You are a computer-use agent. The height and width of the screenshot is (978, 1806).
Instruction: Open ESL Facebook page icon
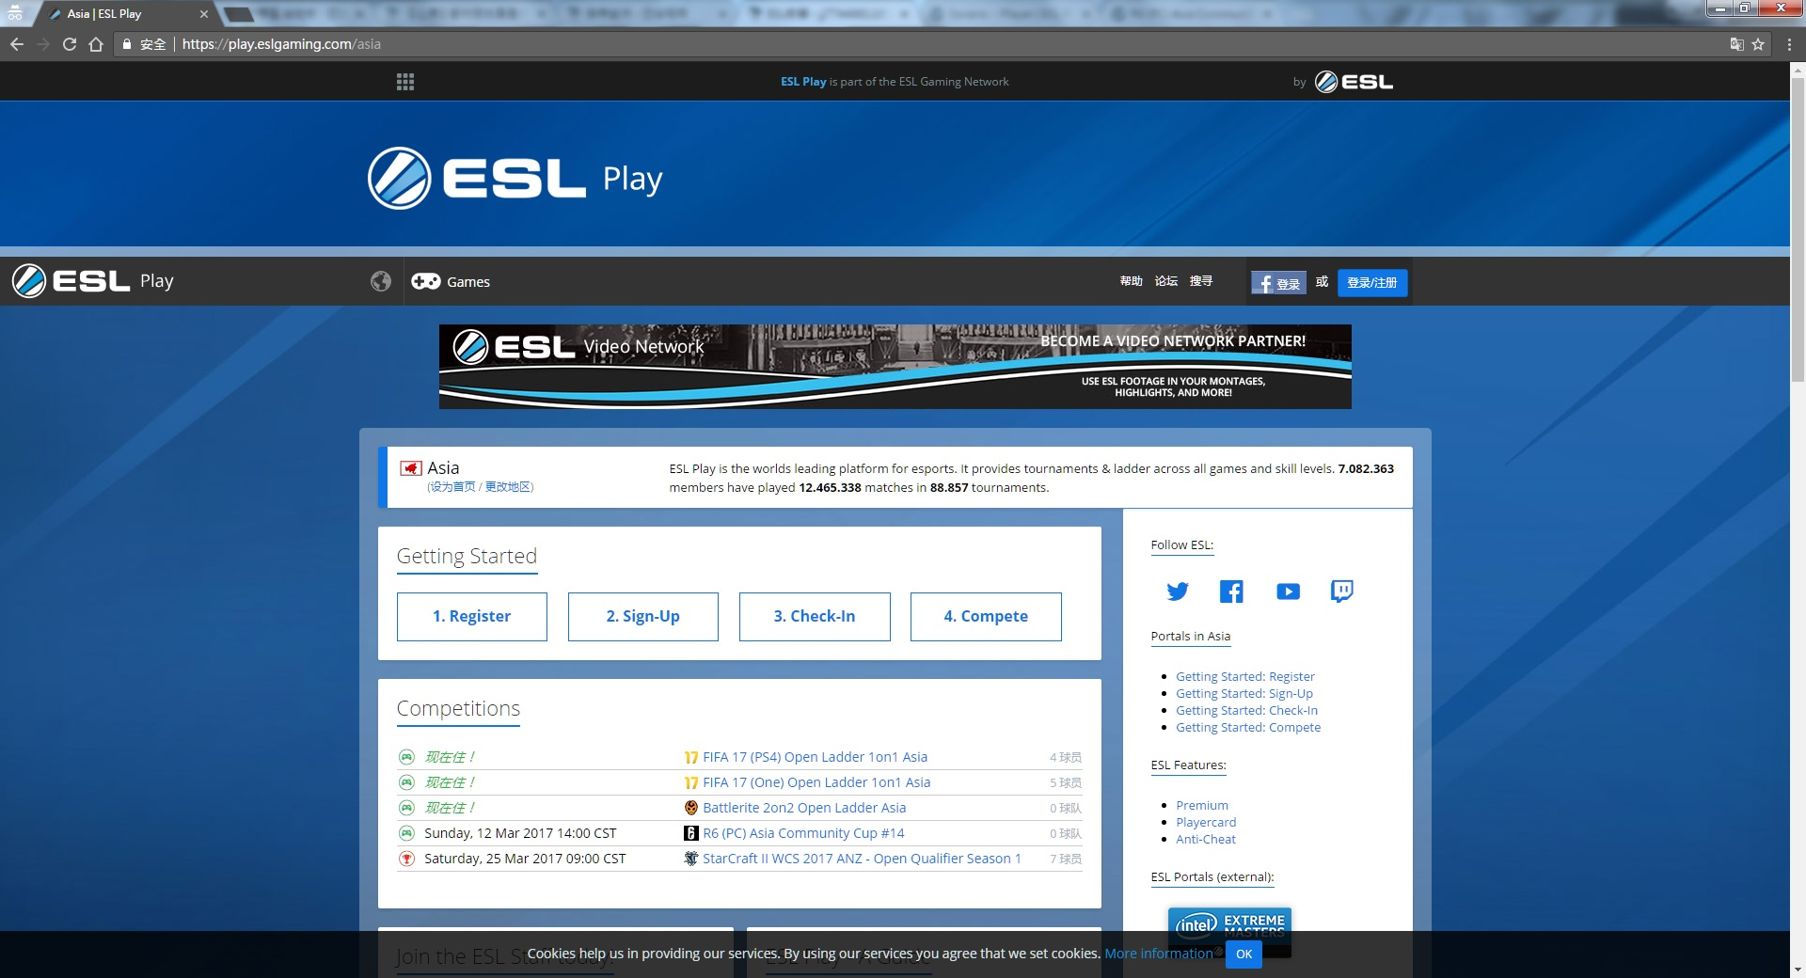[1232, 591]
